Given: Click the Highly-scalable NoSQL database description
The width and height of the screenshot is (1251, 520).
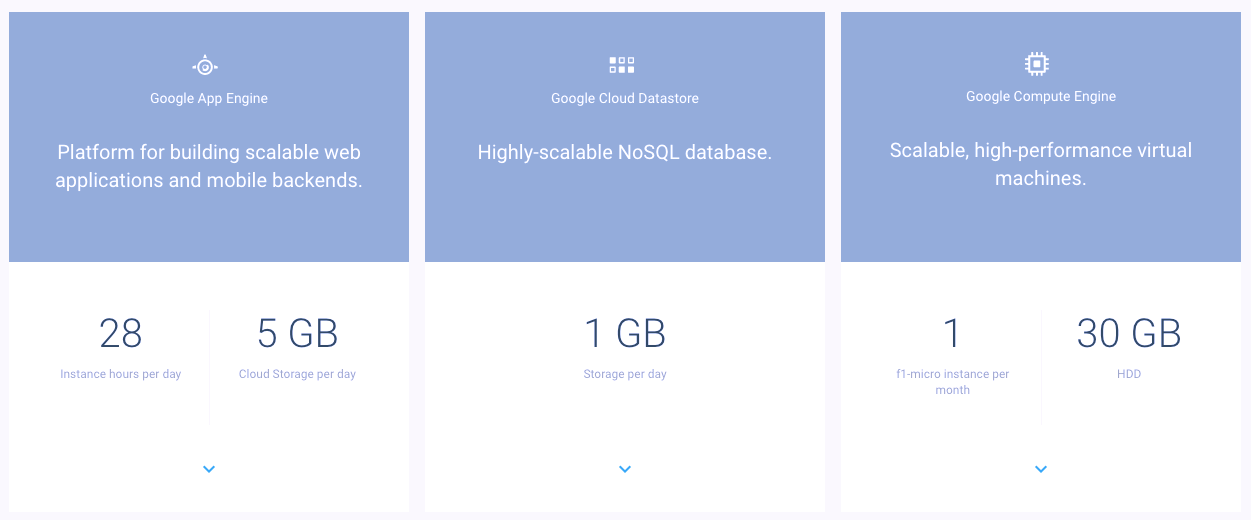Looking at the screenshot, I should (625, 153).
